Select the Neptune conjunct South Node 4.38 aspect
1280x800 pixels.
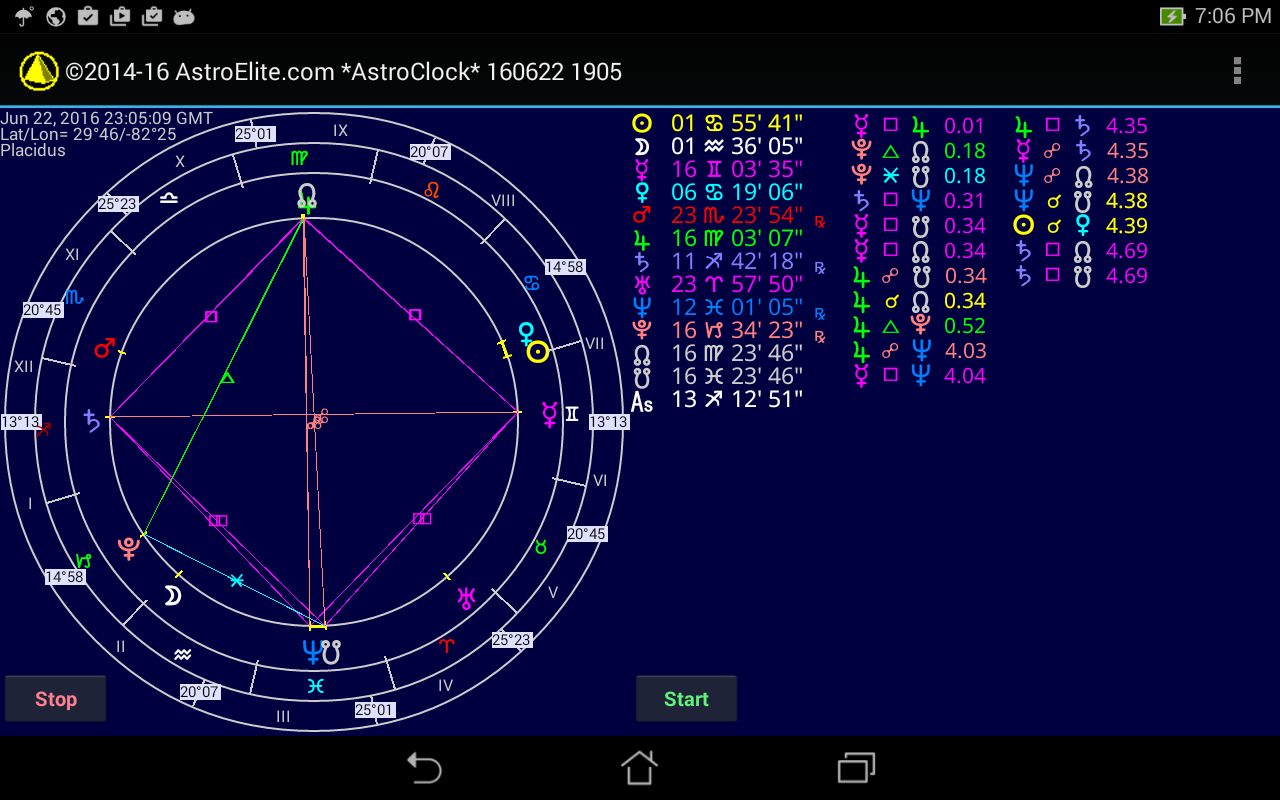(x=1080, y=201)
